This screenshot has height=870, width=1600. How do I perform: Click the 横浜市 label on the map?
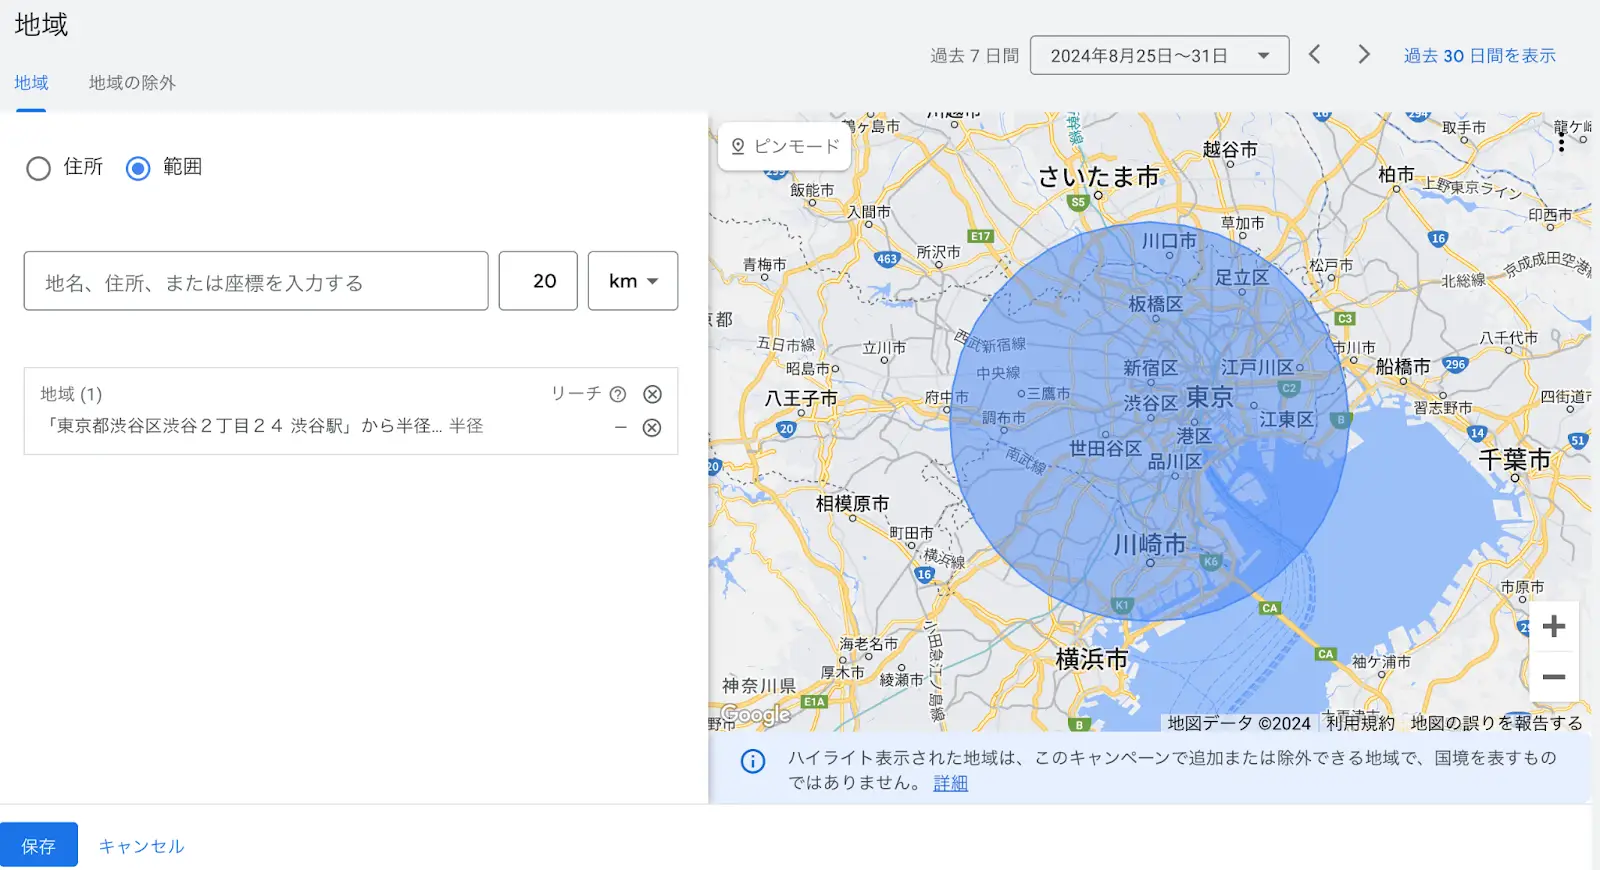click(1092, 659)
